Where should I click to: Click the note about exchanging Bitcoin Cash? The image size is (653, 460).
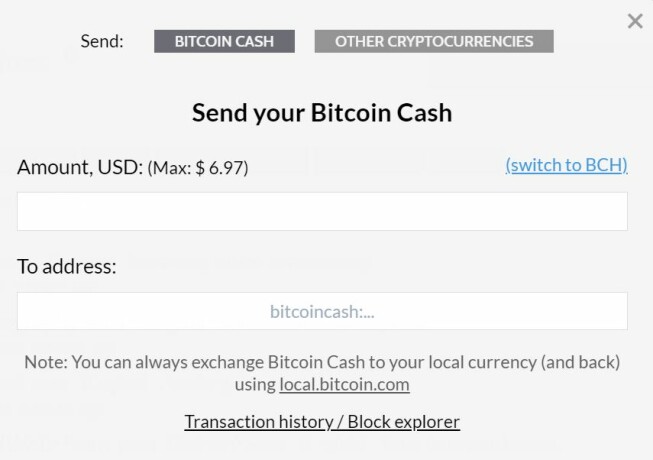(322, 361)
